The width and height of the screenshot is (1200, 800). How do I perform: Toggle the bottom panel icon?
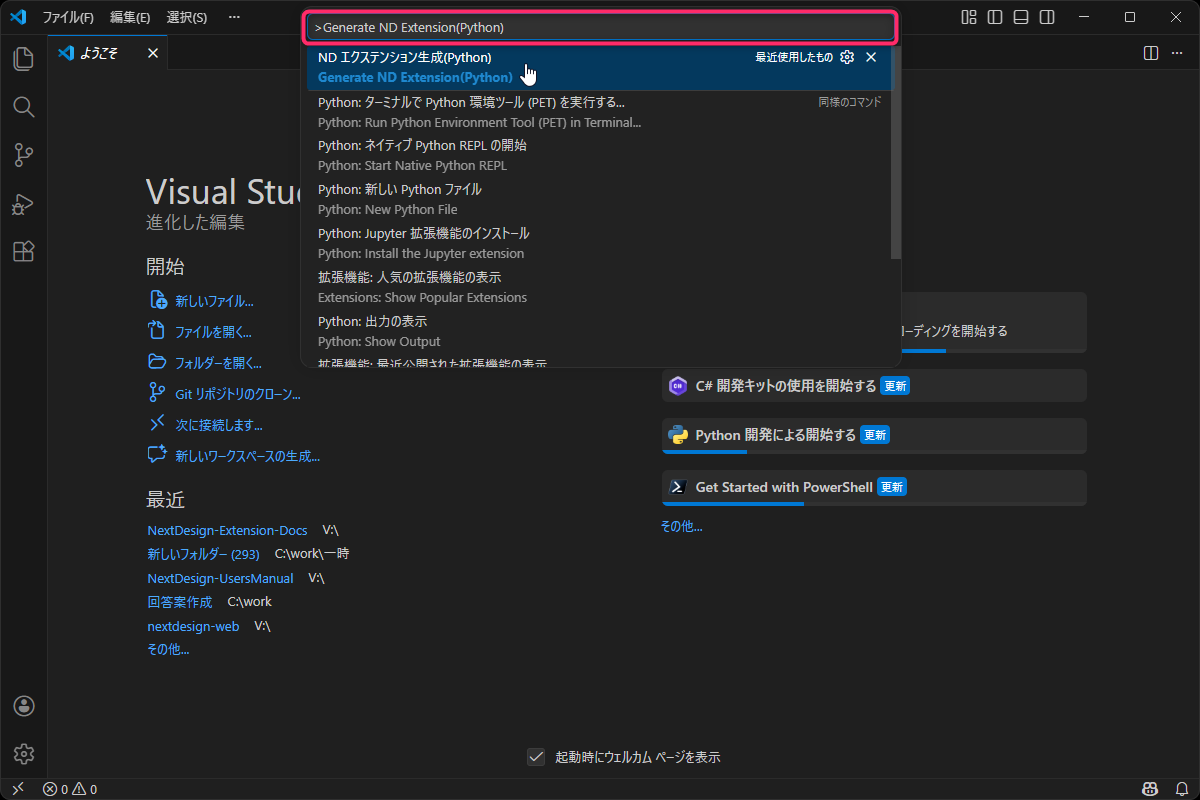pos(1020,17)
